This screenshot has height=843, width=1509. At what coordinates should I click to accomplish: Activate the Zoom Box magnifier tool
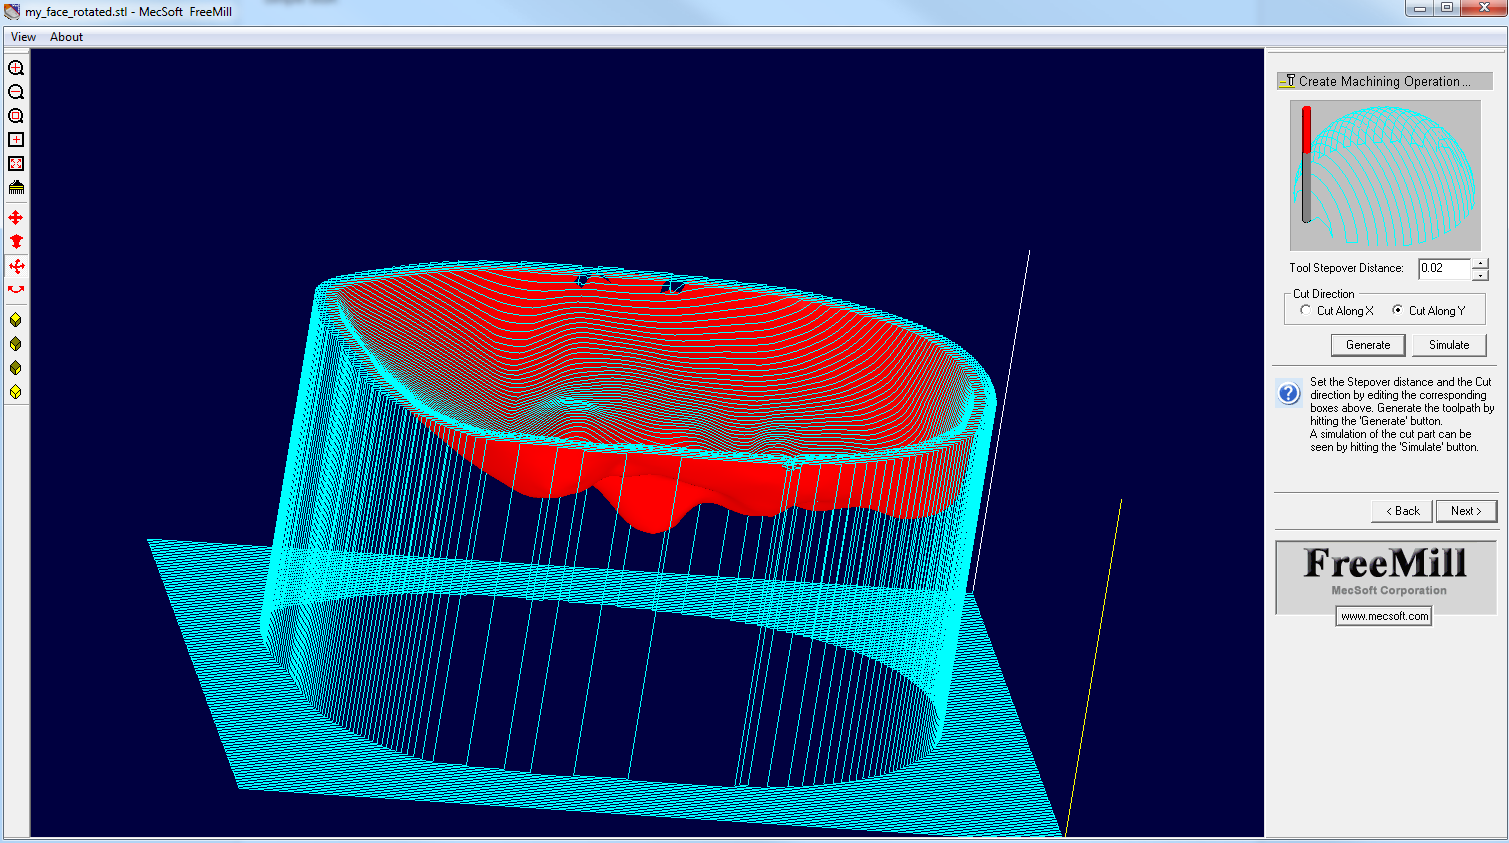16,116
